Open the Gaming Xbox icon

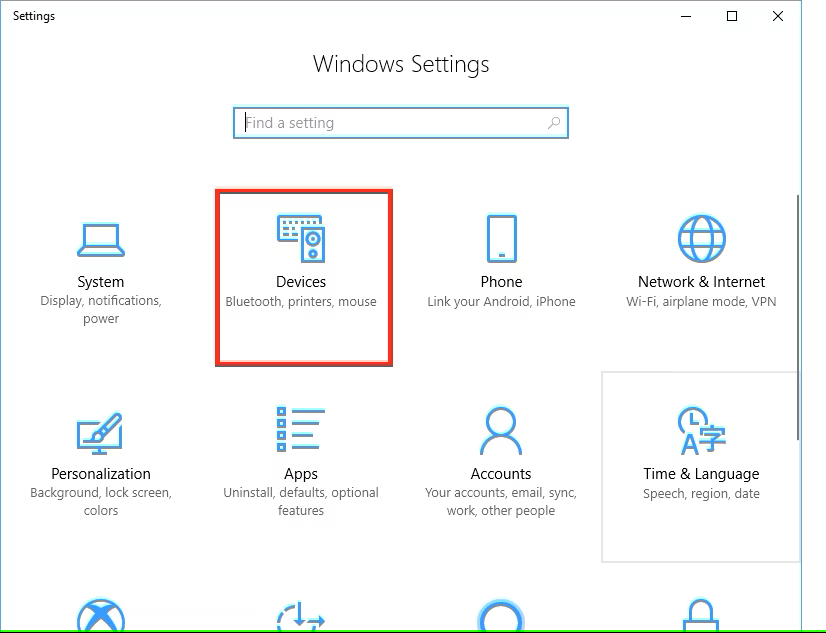pos(101,615)
